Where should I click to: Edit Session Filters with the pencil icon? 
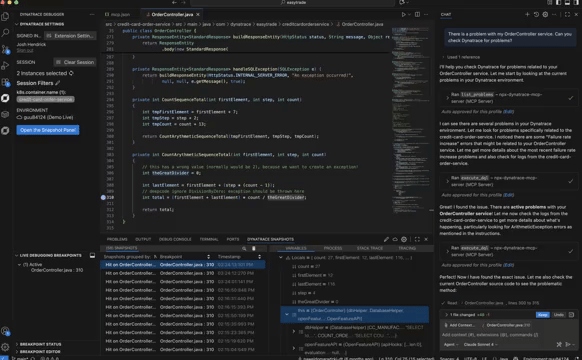58,83
